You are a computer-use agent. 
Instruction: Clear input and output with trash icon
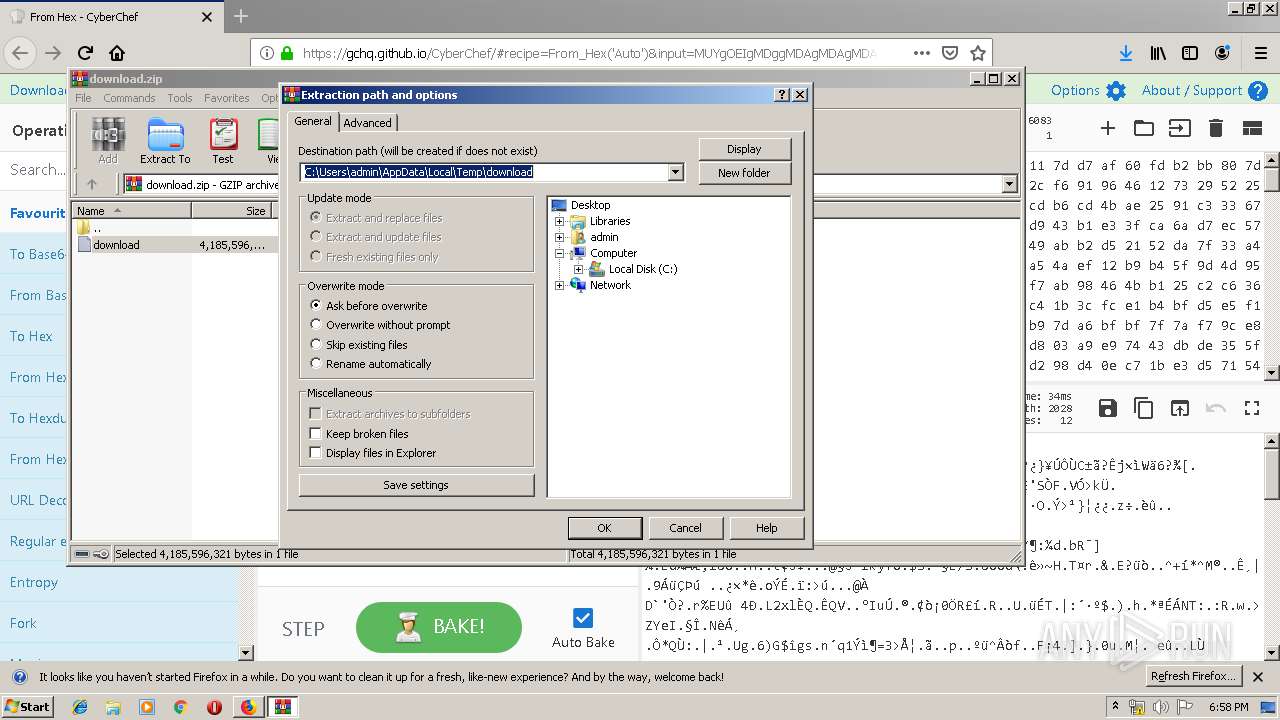[1216, 128]
